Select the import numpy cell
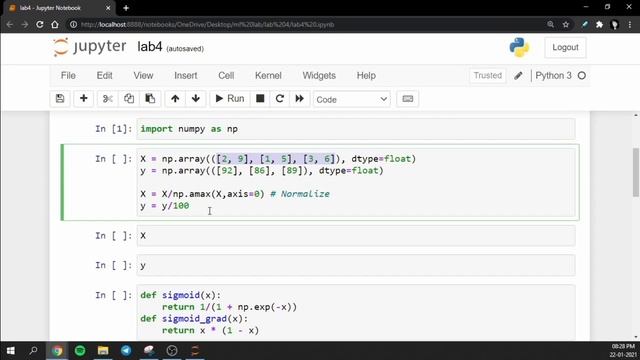 pyautogui.click(x=356, y=129)
